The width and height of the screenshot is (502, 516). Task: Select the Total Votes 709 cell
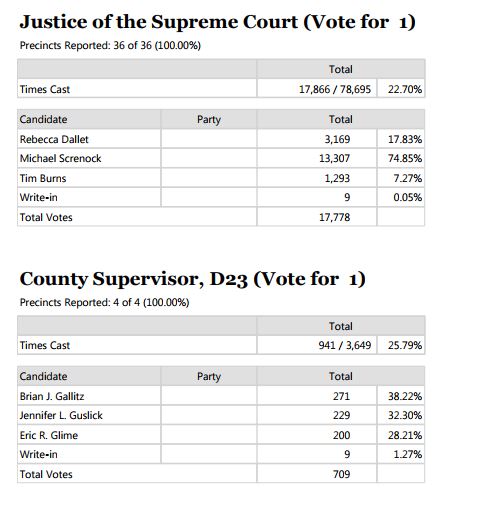[317, 474]
